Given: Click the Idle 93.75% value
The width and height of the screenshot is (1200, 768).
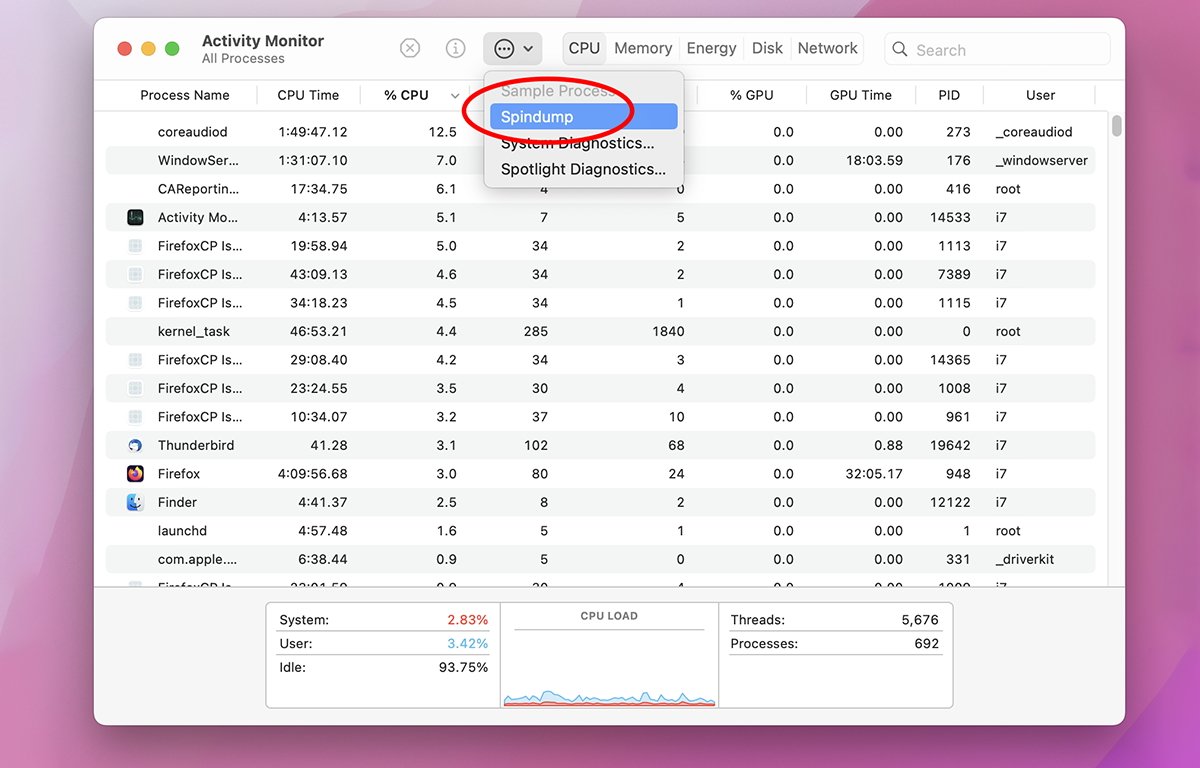Looking at the screenshot, I should pyautogui.click(x=463, y=667).
